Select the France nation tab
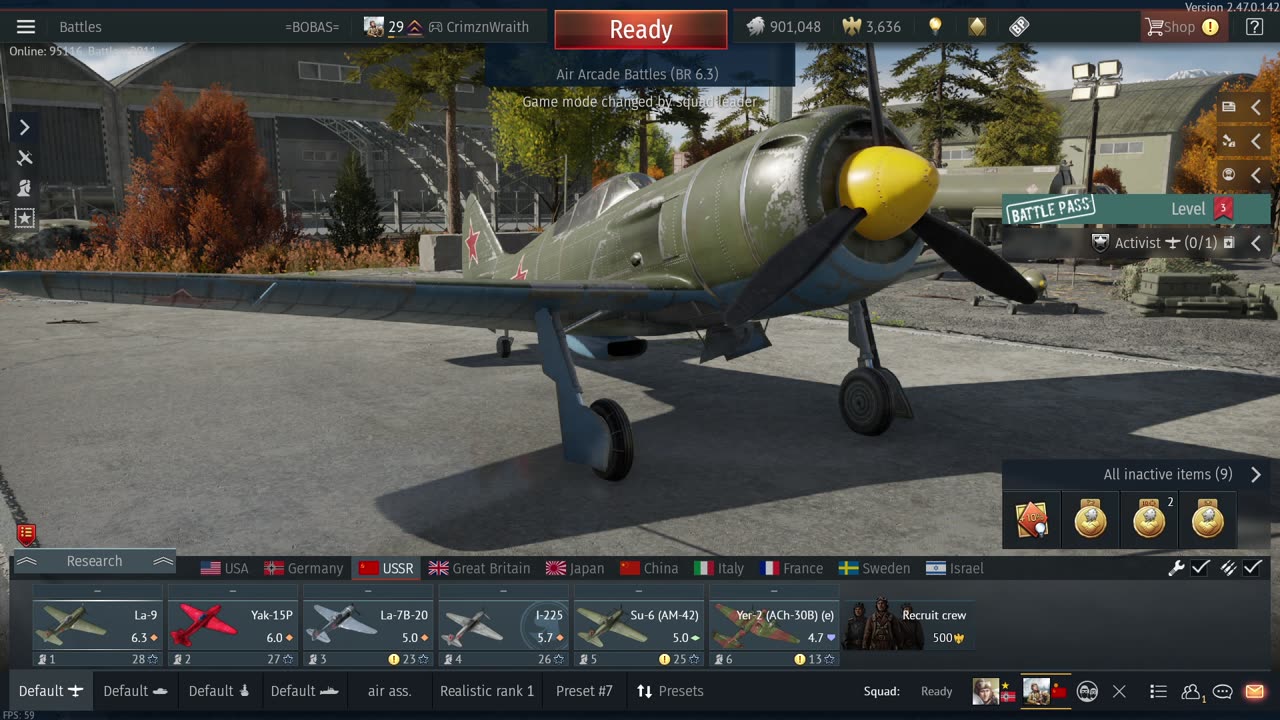 coord(792,568)
